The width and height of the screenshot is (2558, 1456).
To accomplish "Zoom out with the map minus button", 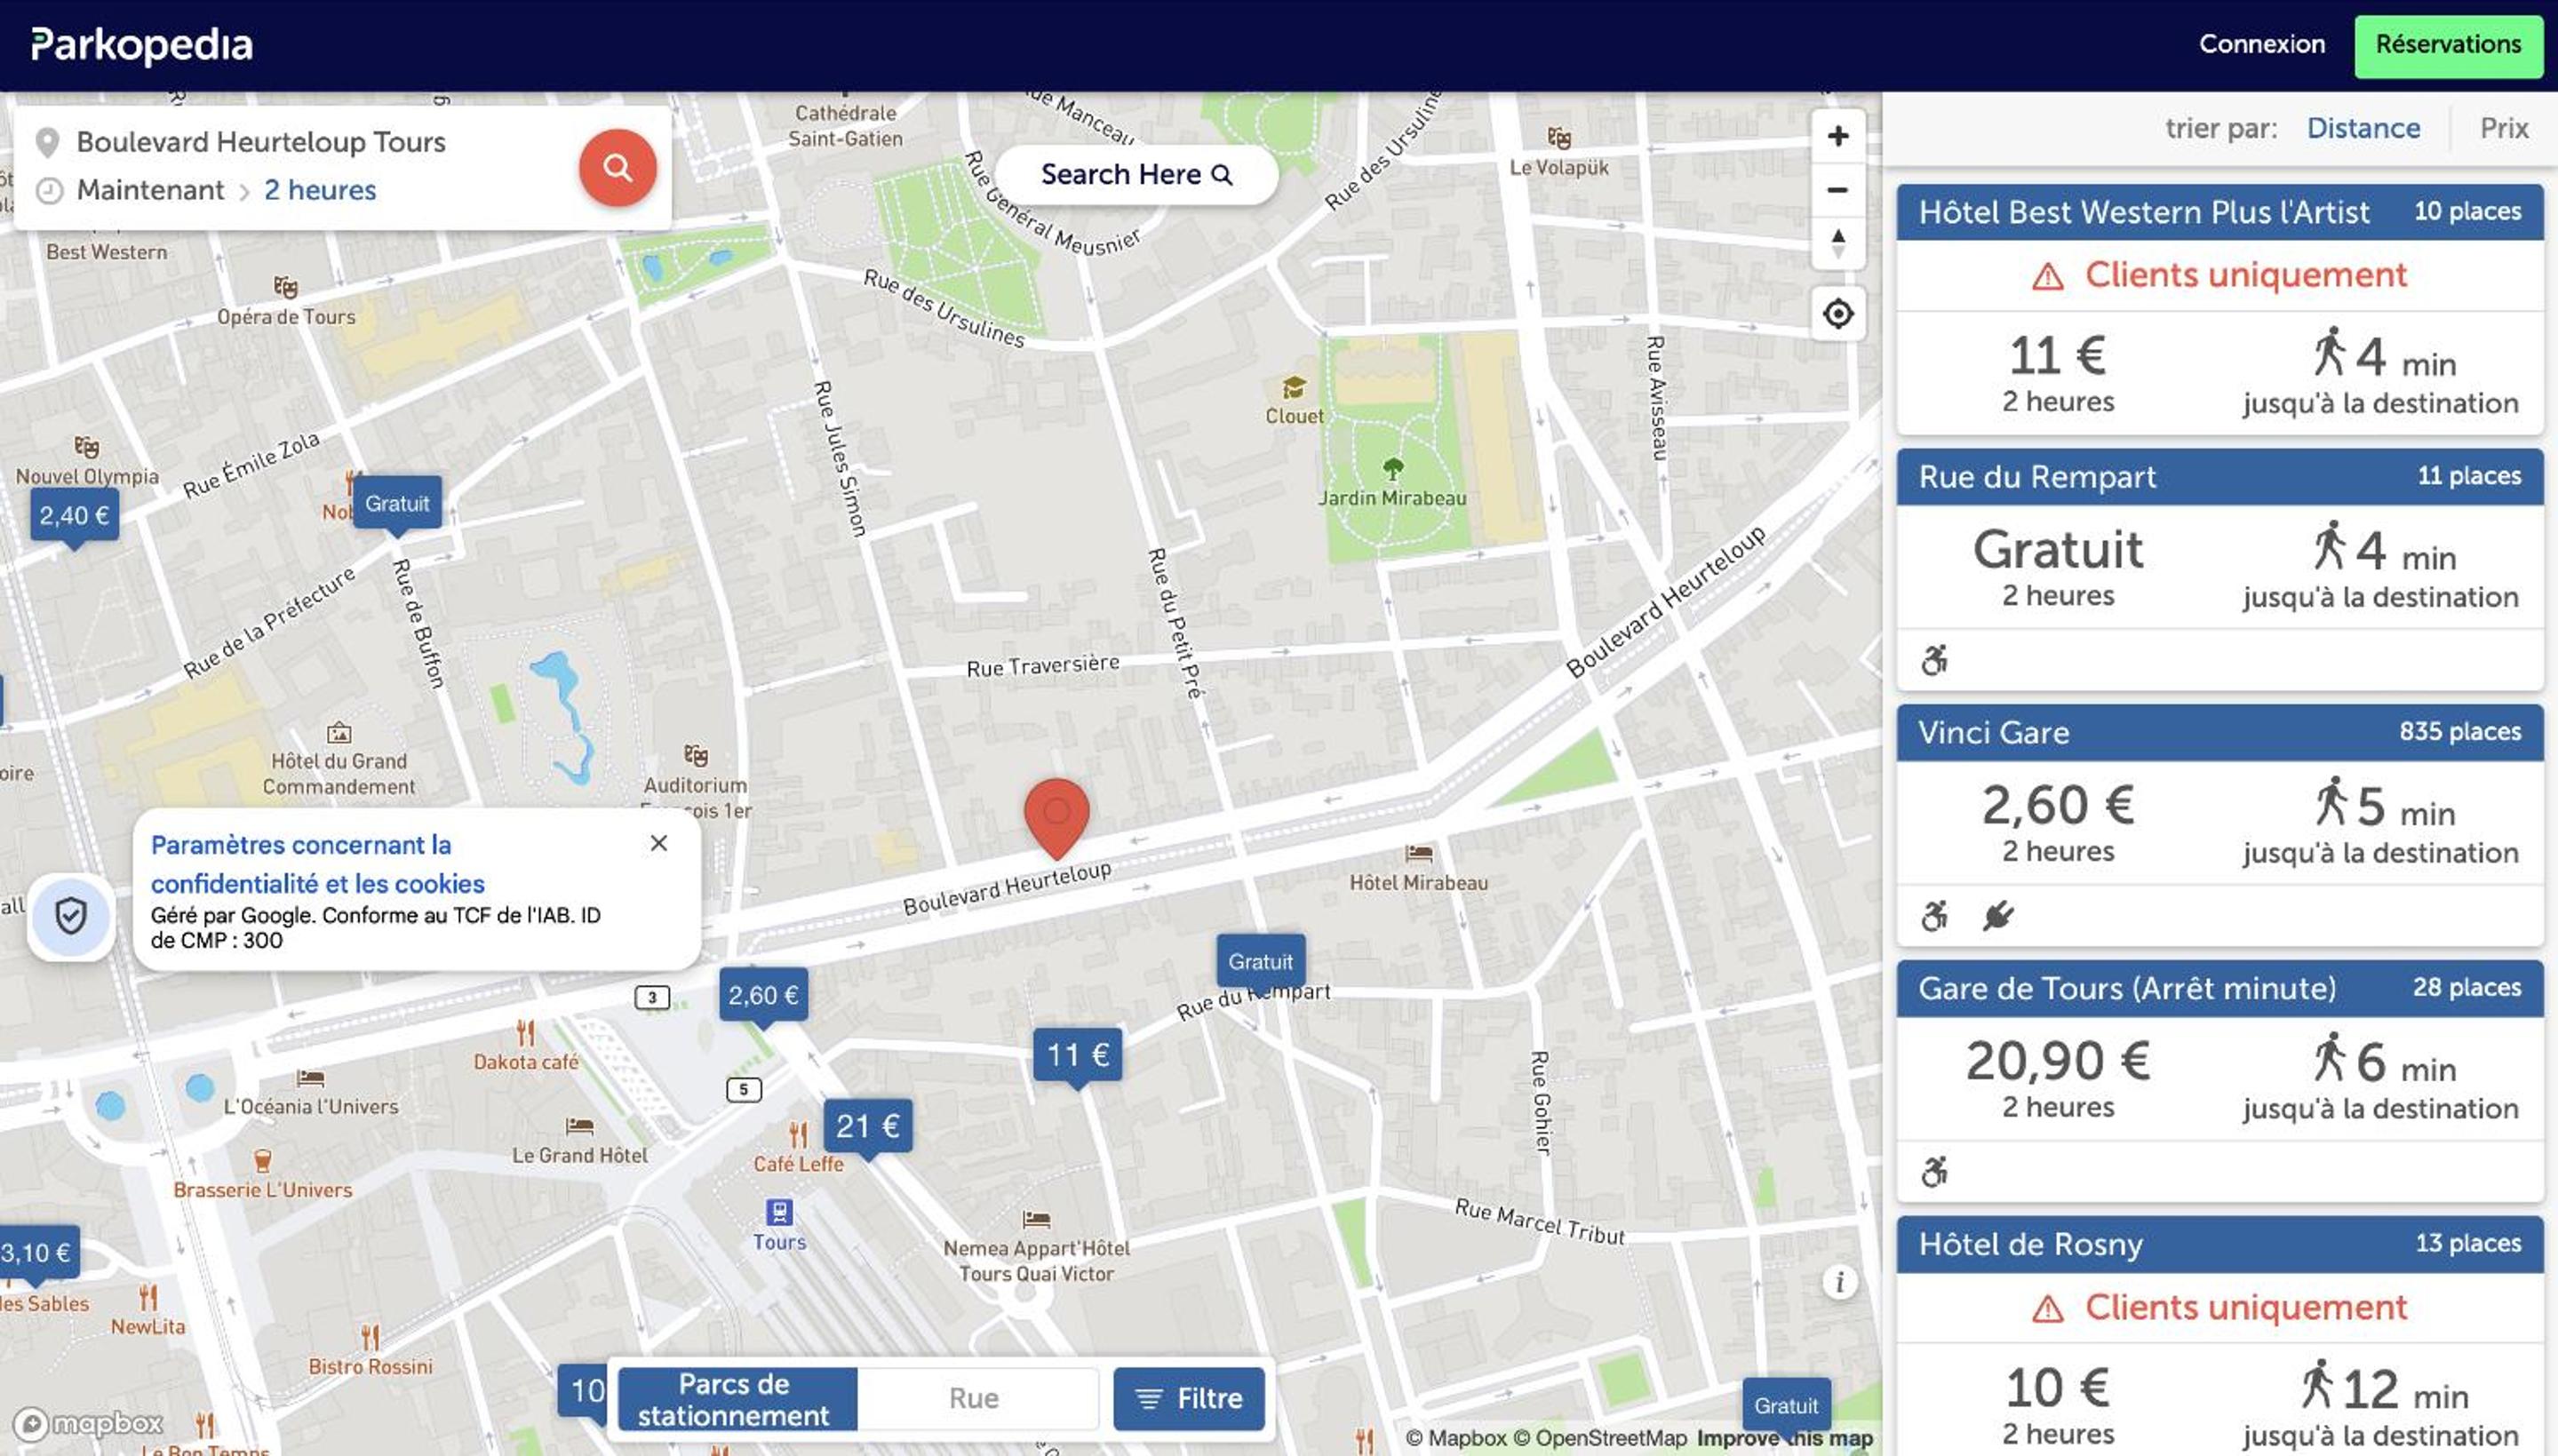I will [x=1837, y=190].
